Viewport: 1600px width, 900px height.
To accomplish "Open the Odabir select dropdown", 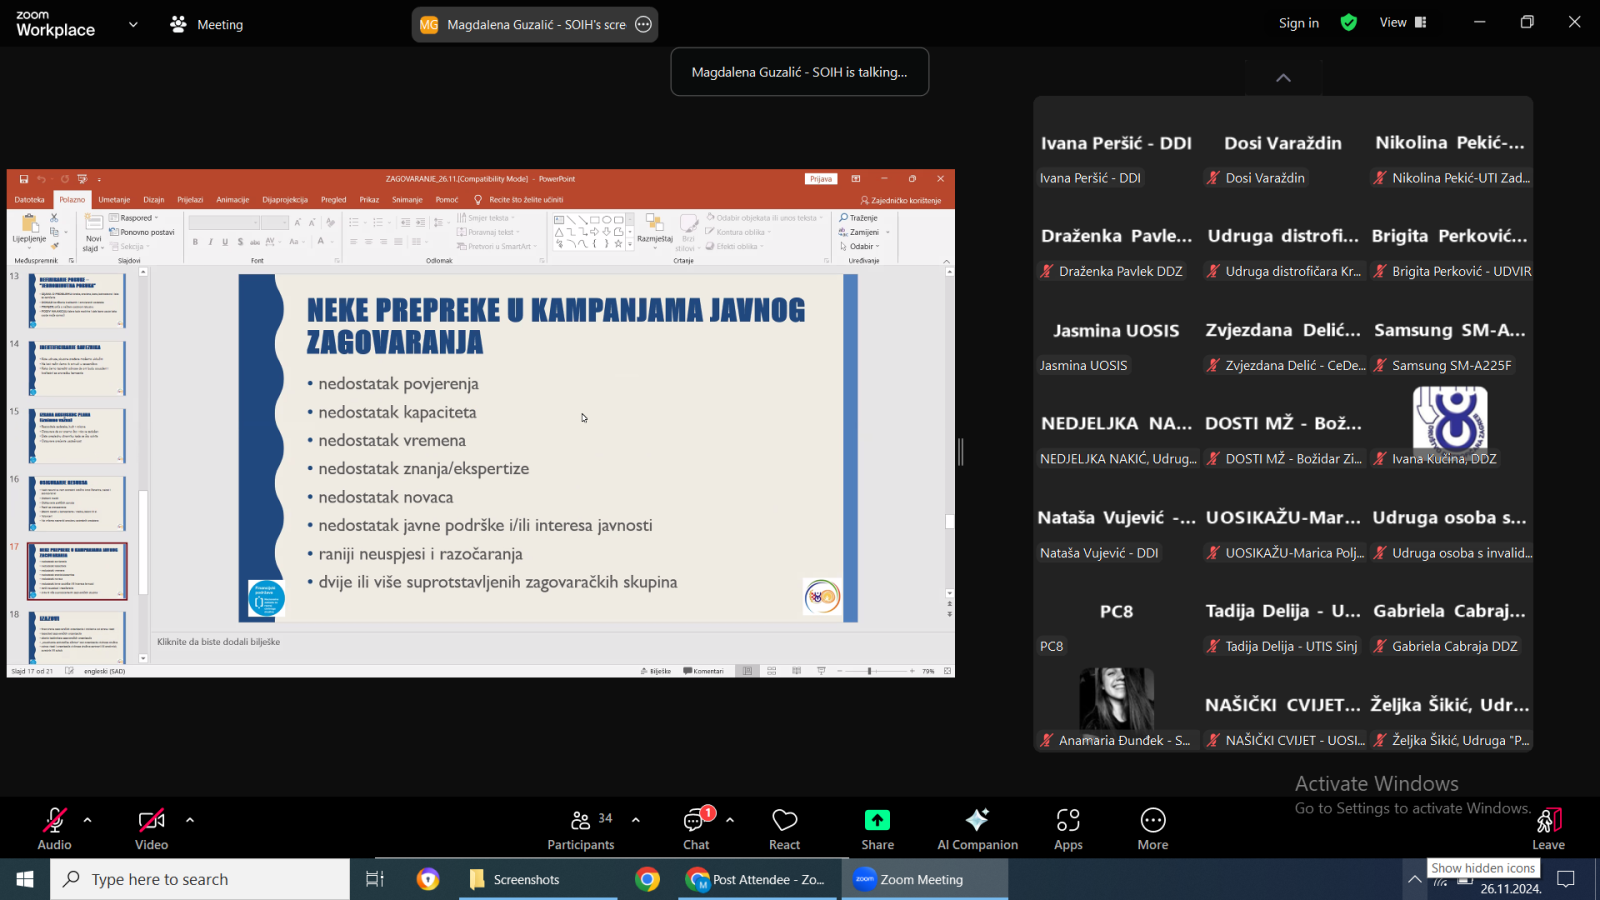I will 860,246.
